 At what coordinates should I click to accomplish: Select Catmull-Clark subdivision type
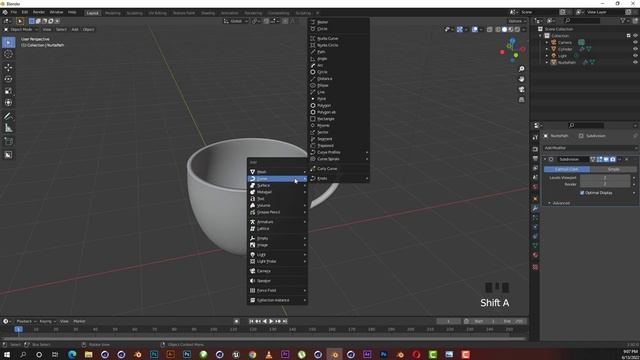567,169
